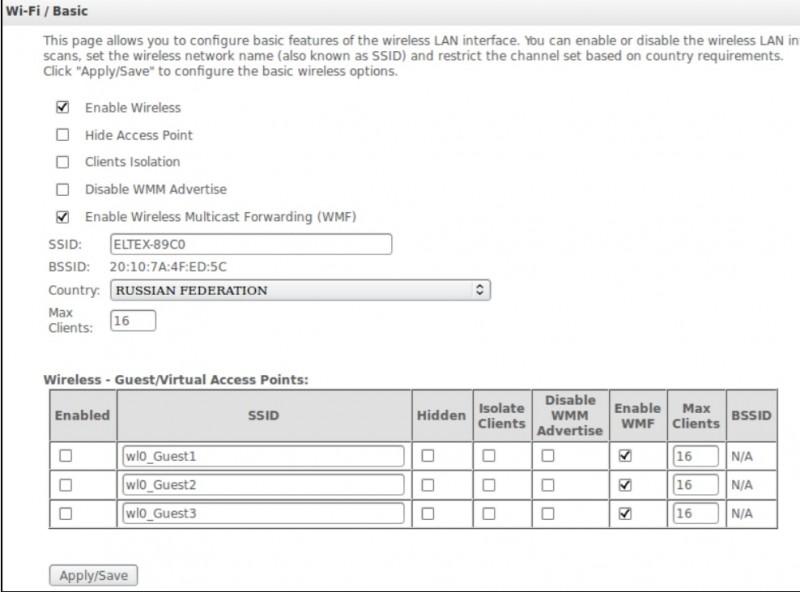Screen dimensions: 800x592
Task: Uncheck Enable WMF for wl0_Guest3 row
Action: [625, 513]
